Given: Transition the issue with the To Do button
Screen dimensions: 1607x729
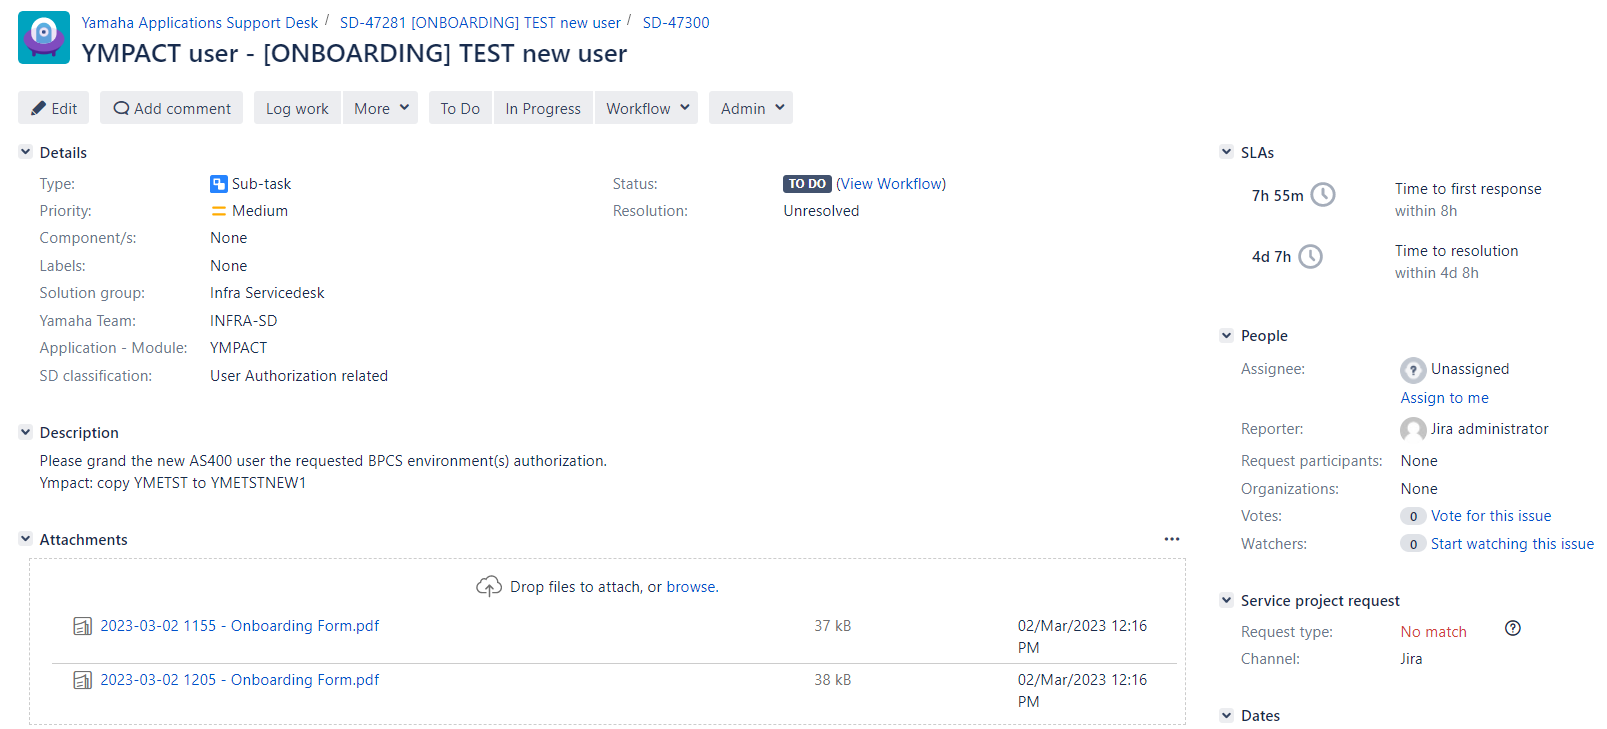Looking at the screenshot, I should (460, 108).
